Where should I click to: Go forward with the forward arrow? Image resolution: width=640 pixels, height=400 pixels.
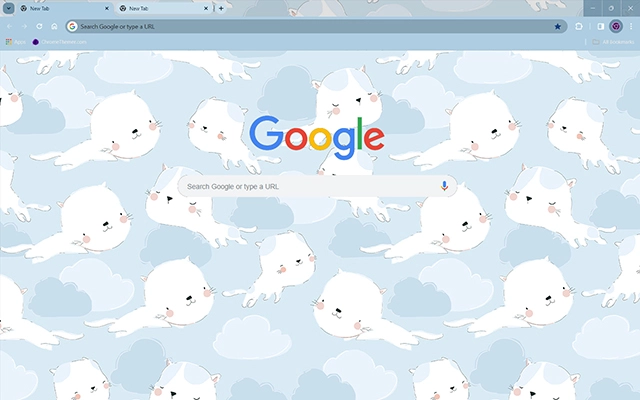[x=24, y=27]
